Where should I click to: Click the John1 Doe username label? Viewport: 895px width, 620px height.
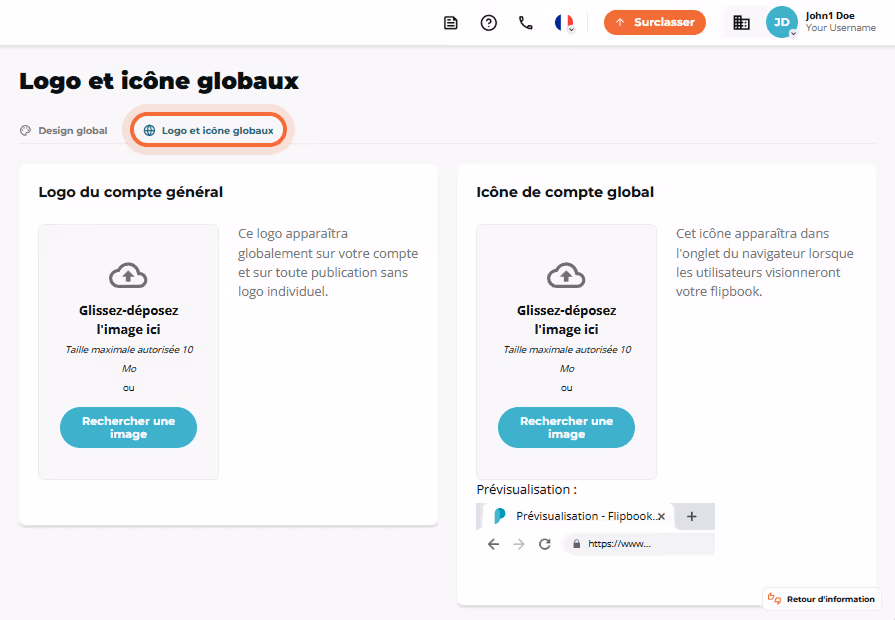click(830, 16)
